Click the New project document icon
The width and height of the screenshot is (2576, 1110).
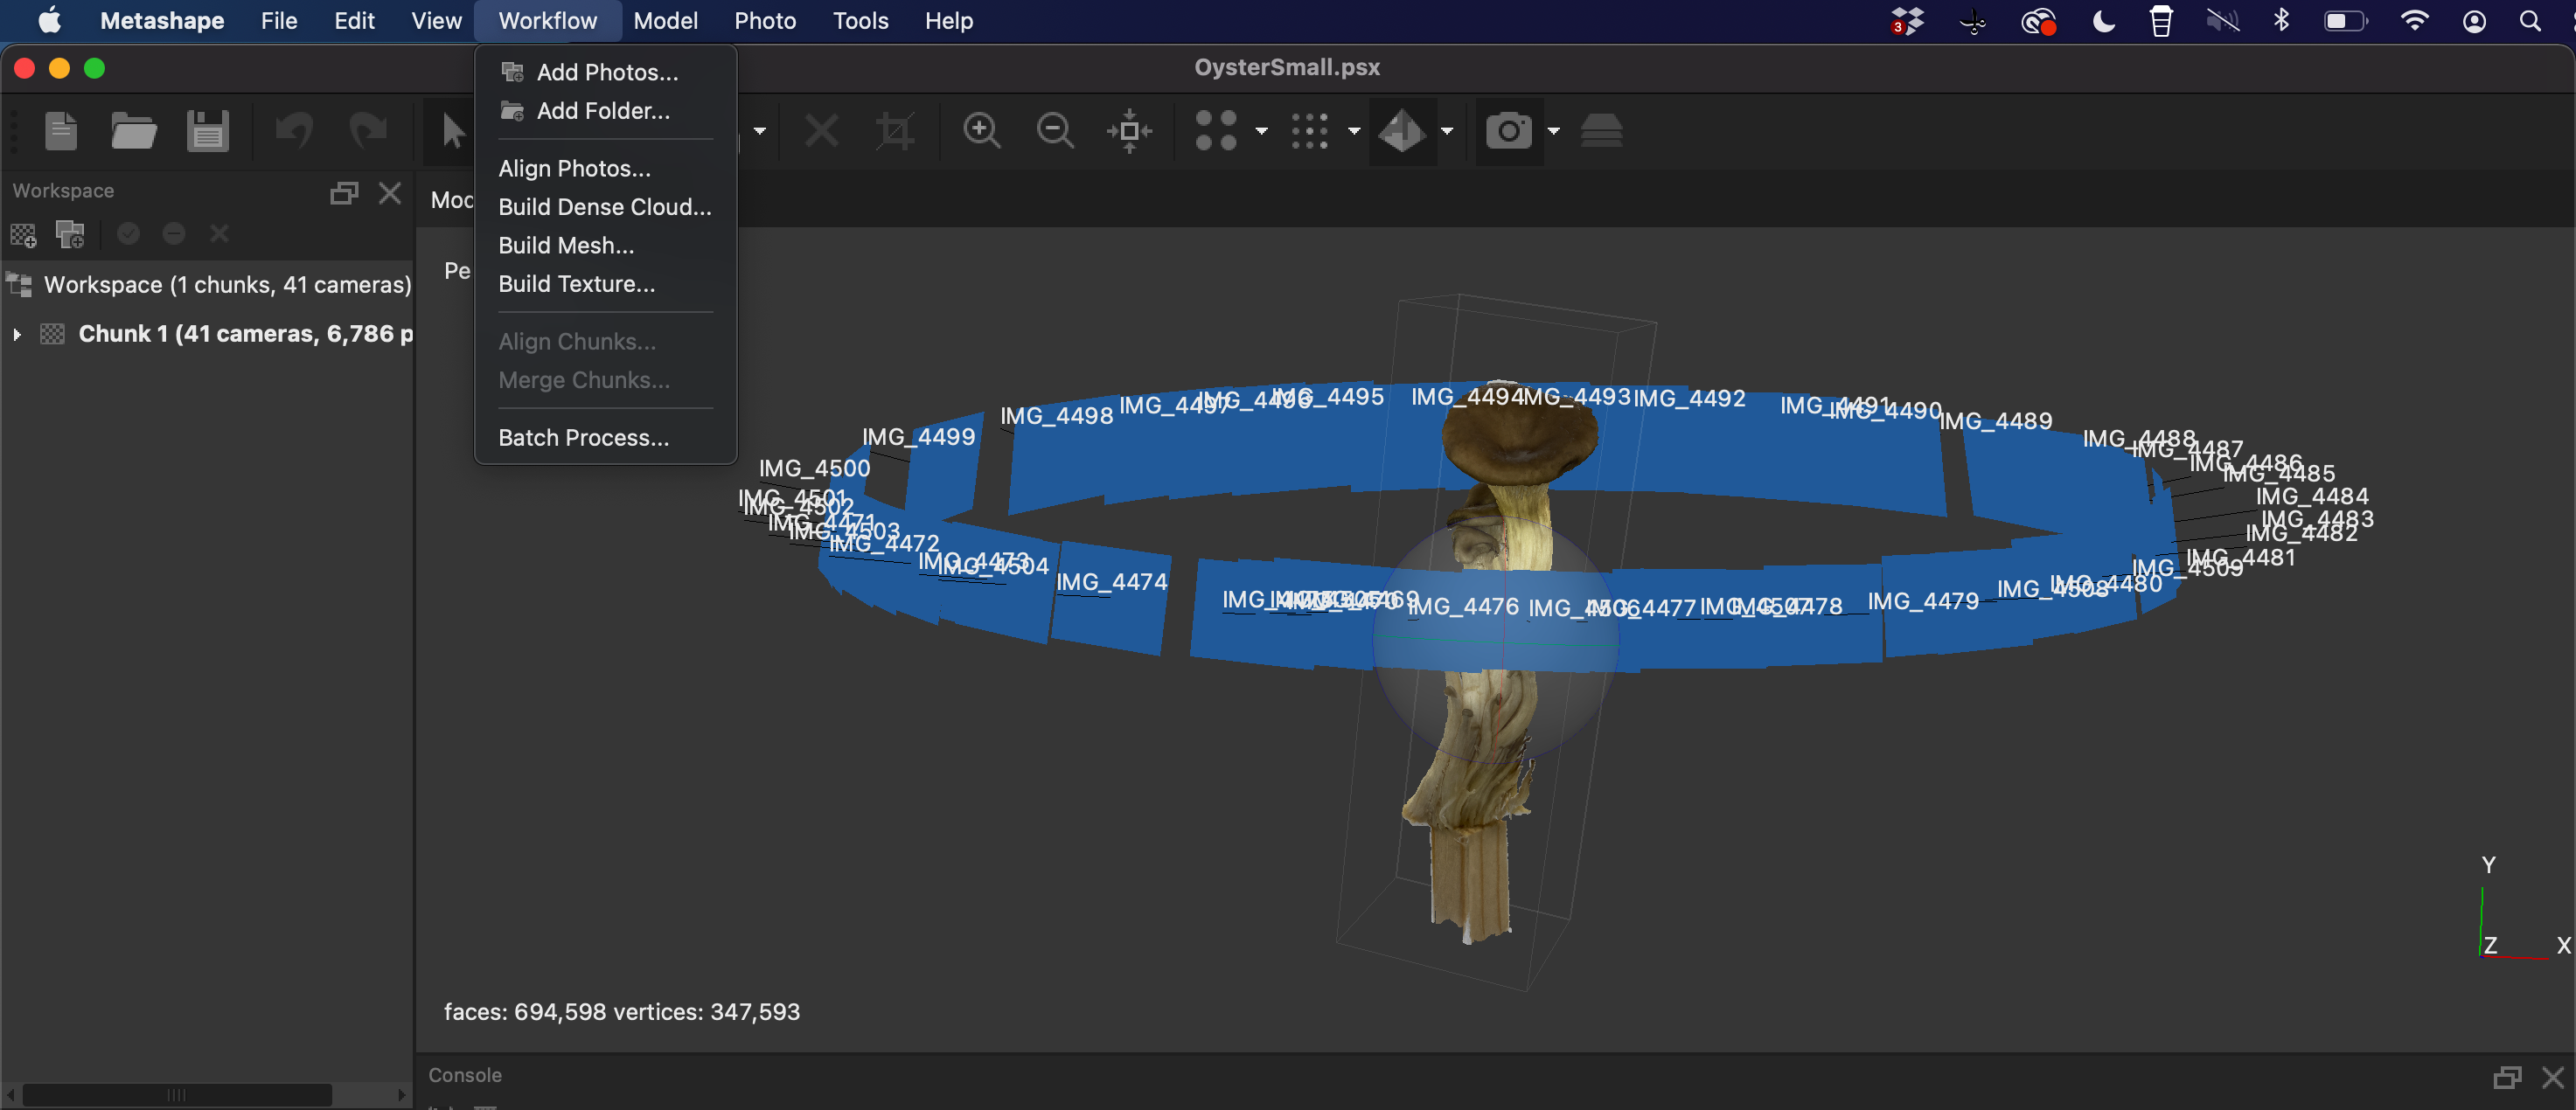coord(61,131)
